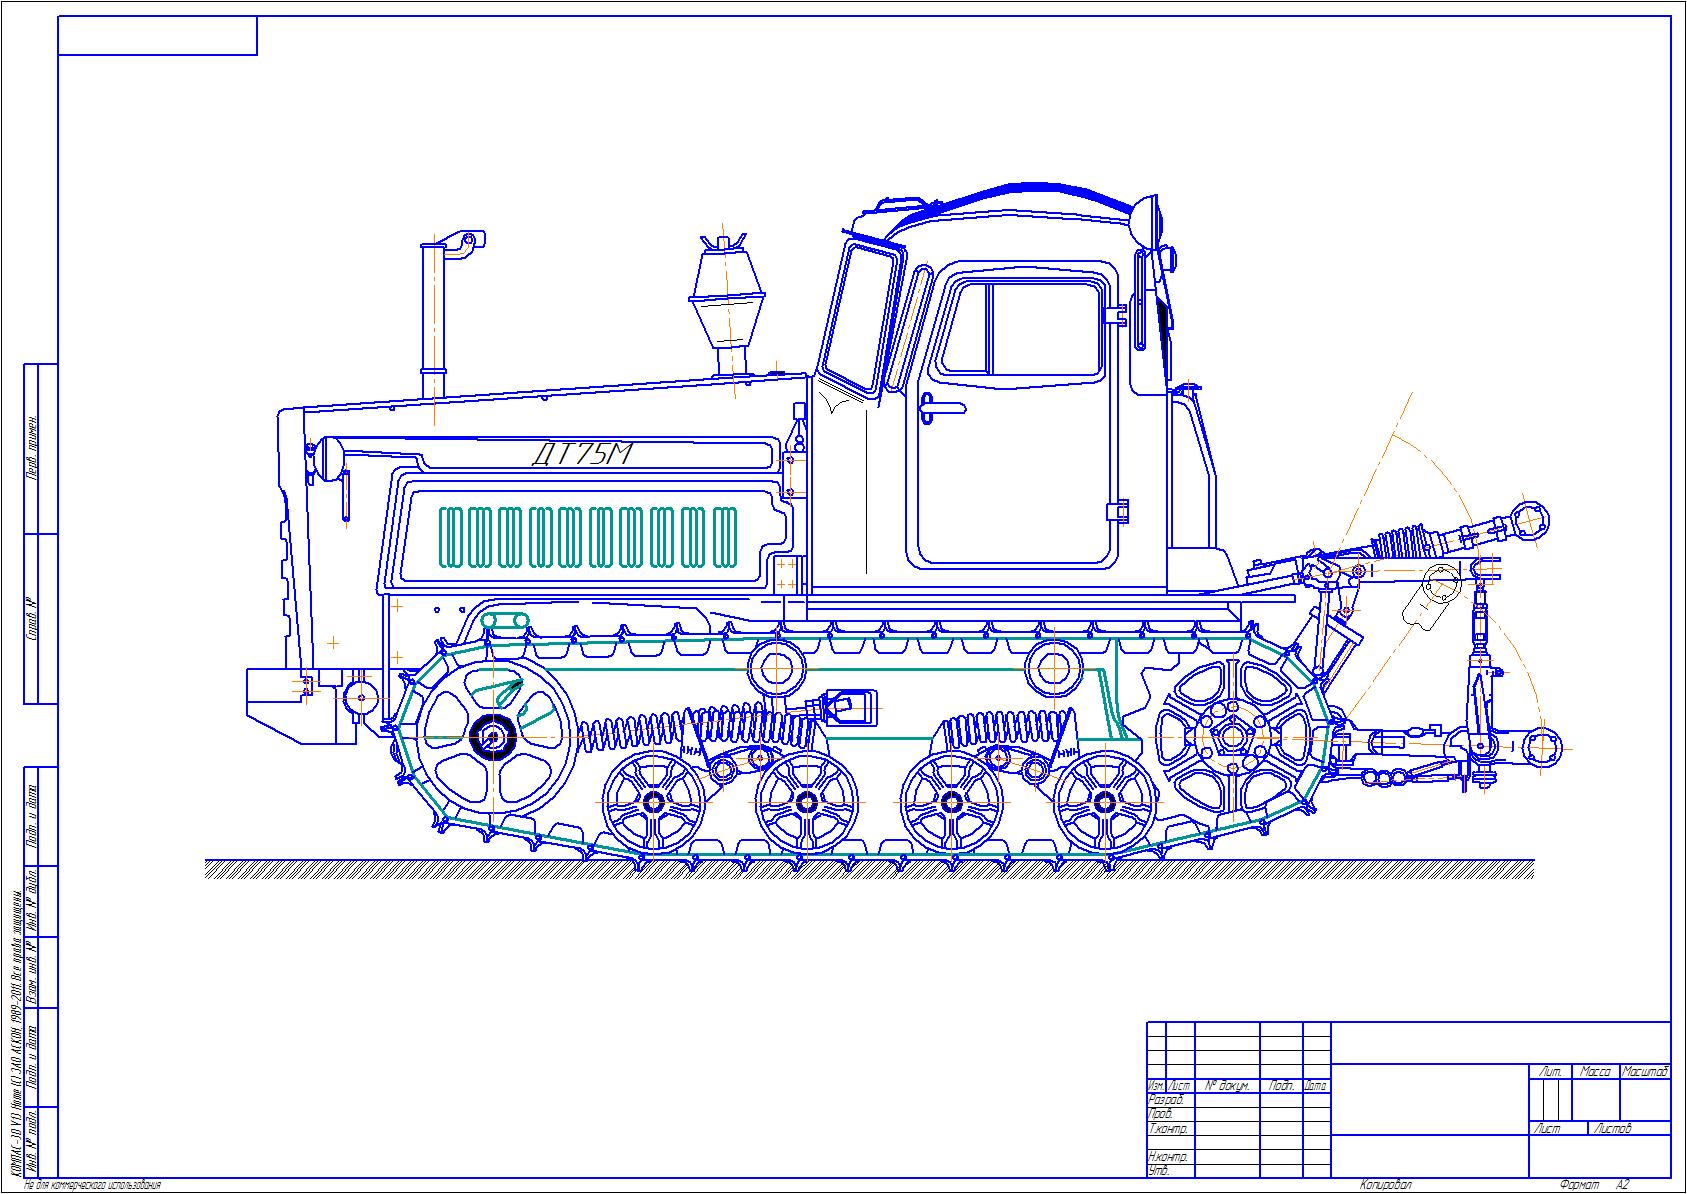Viewport: 1687px width, 1194px height.
Task: Select the hatched ground line
Action: [869, 868]
